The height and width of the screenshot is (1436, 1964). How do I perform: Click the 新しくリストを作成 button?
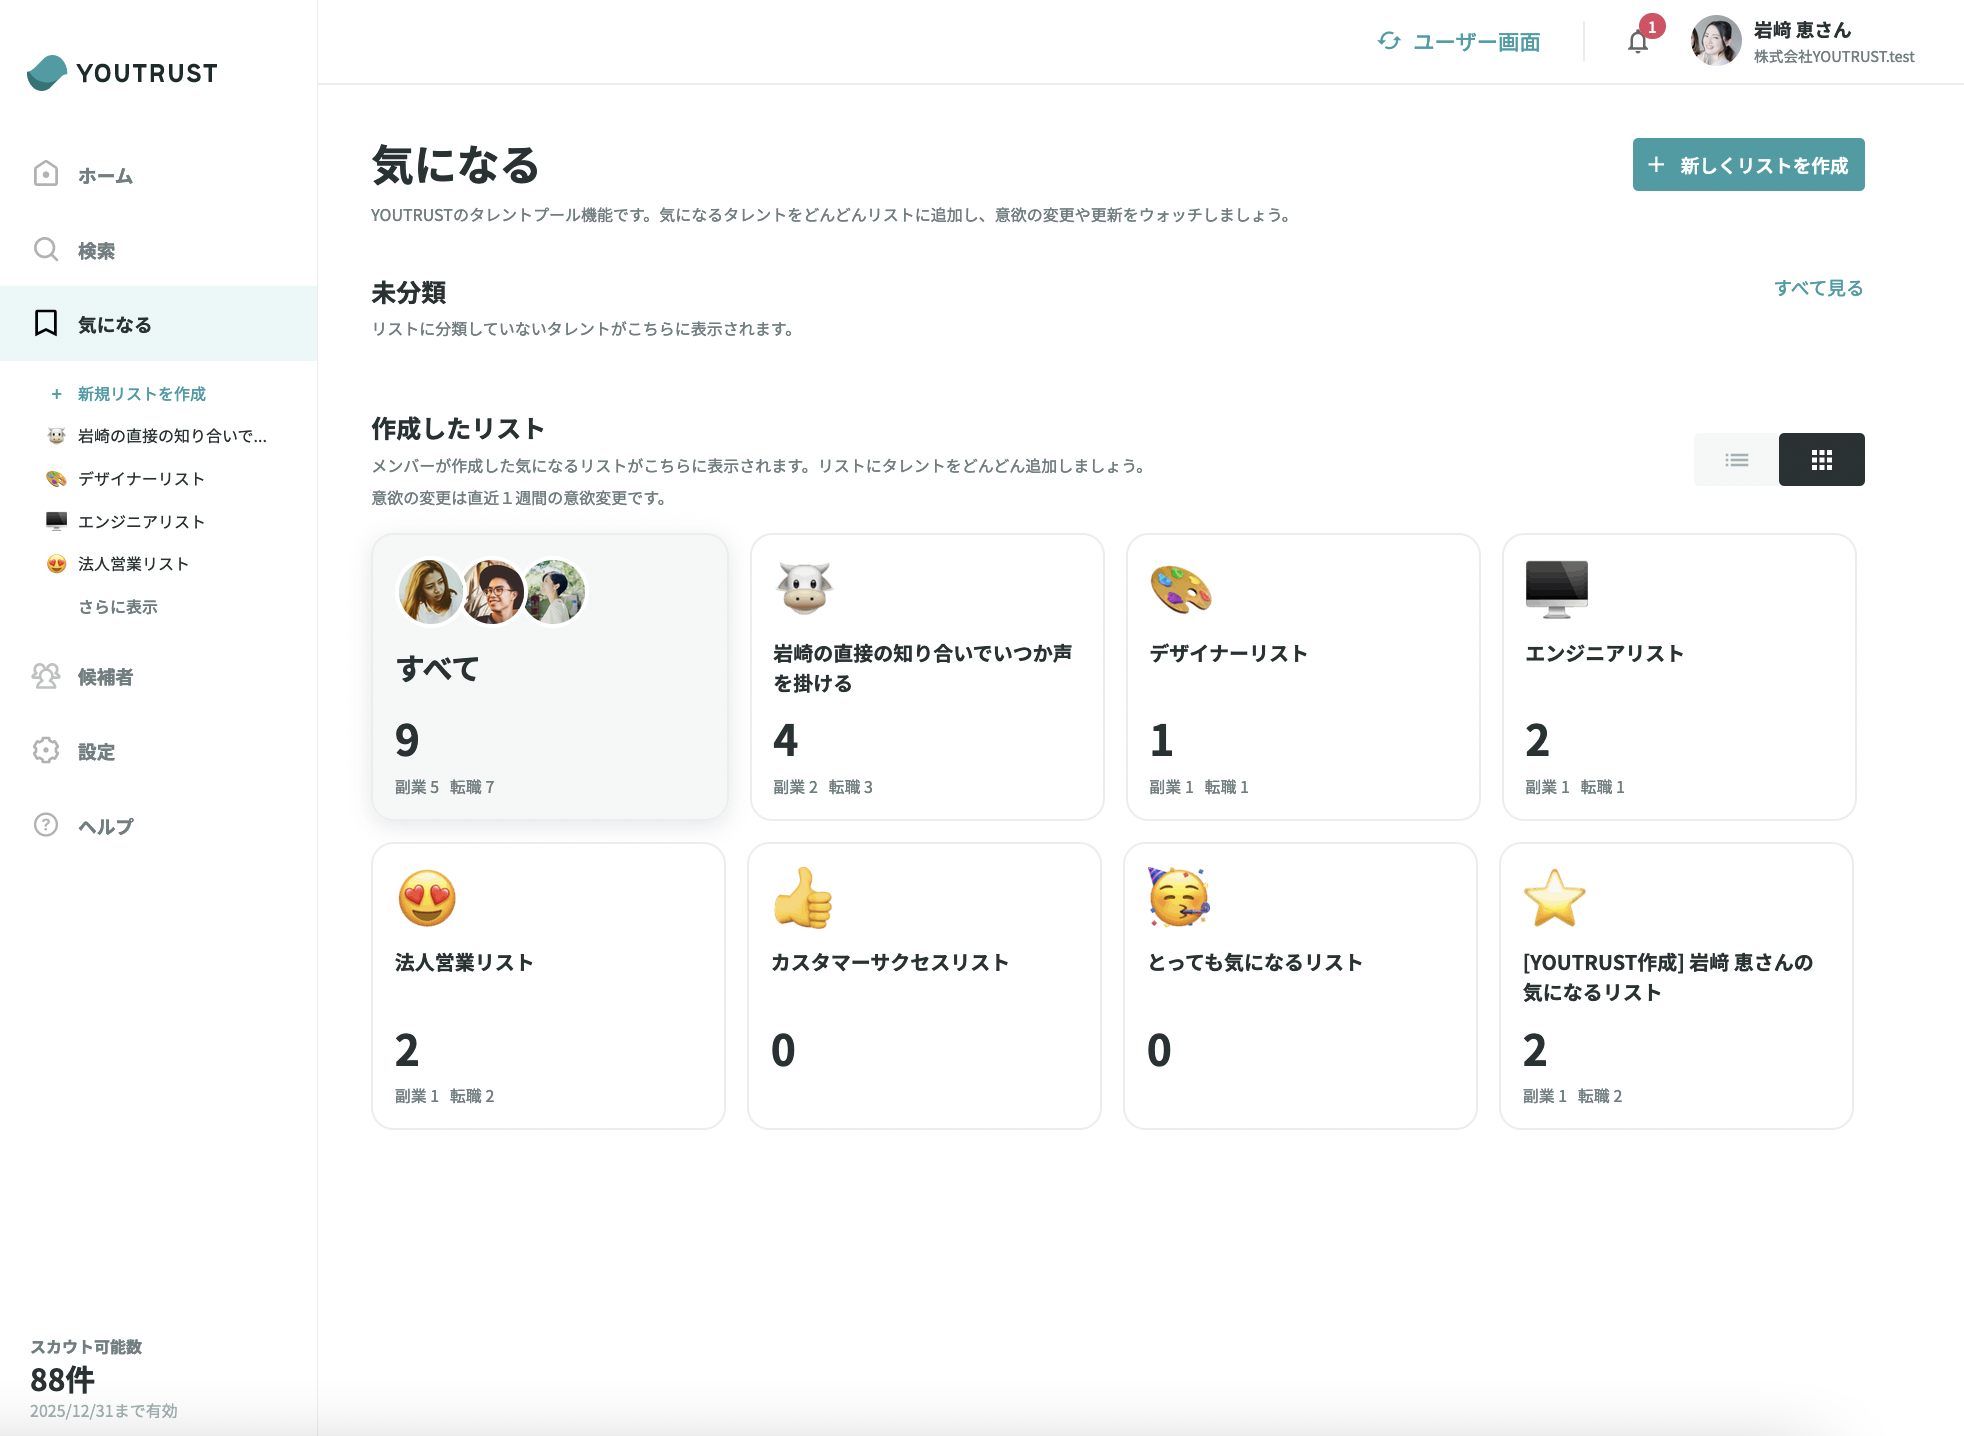[1748, 165]
